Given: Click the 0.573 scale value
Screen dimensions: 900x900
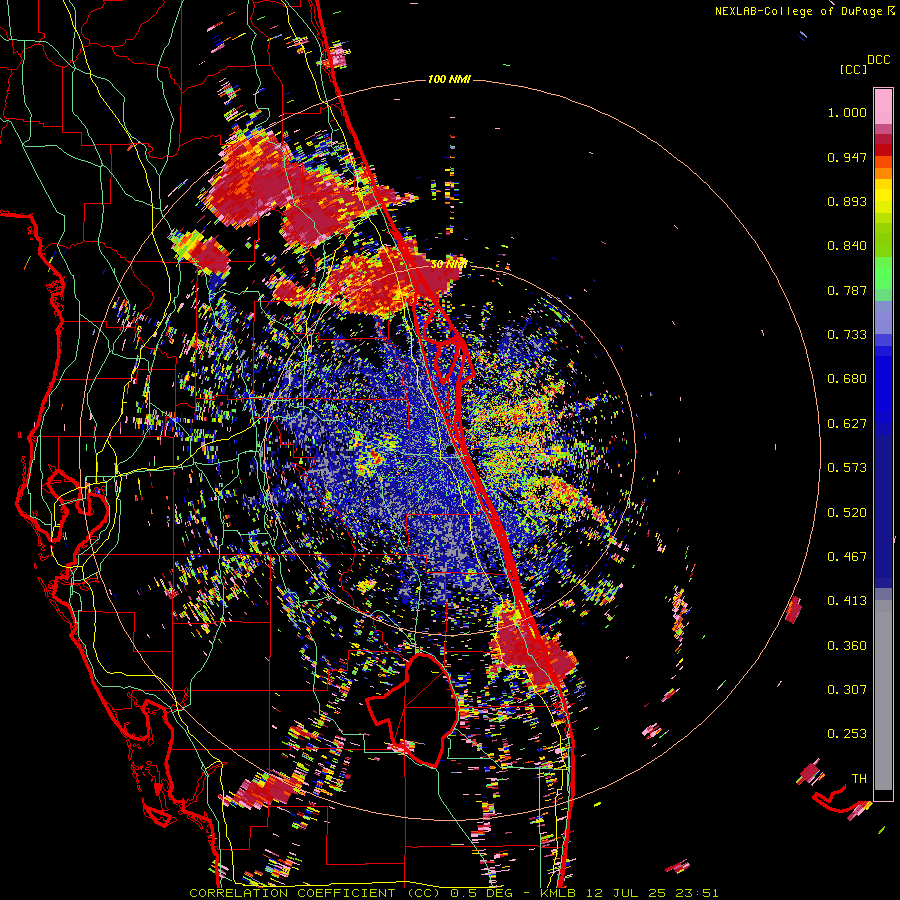Looking at the screenshot, I should 847,468.
